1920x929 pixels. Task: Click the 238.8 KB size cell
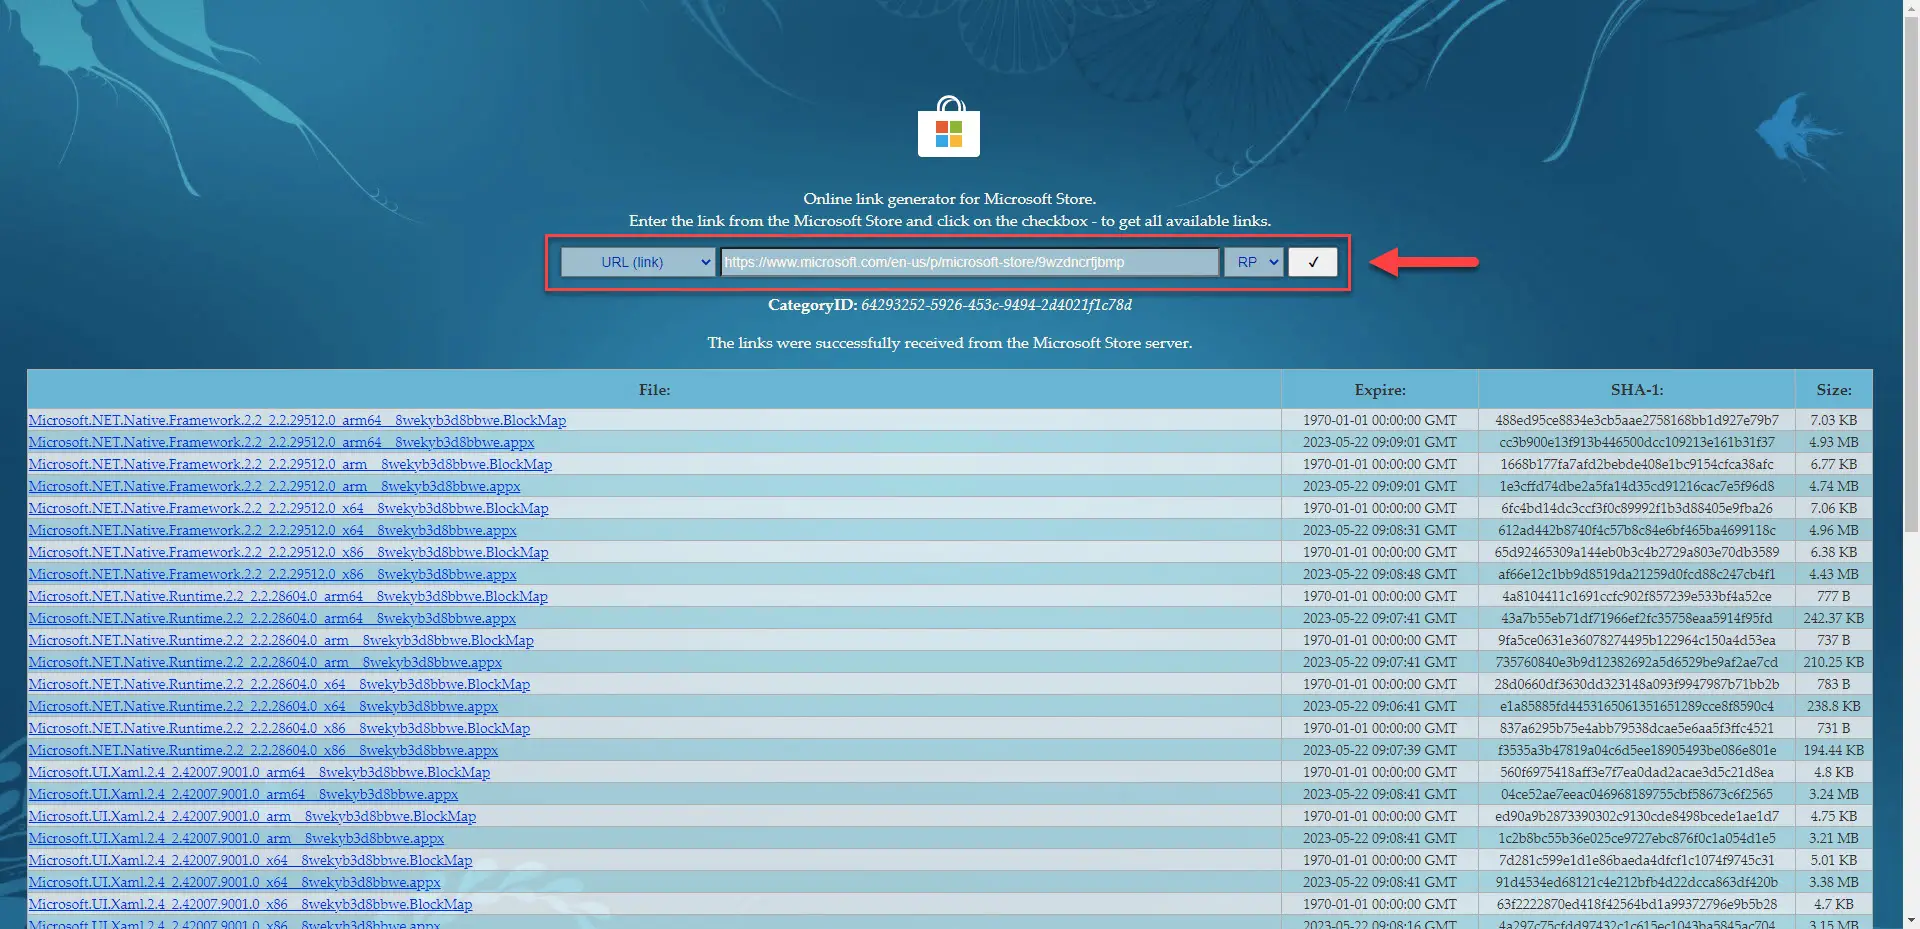[1833, 706]
